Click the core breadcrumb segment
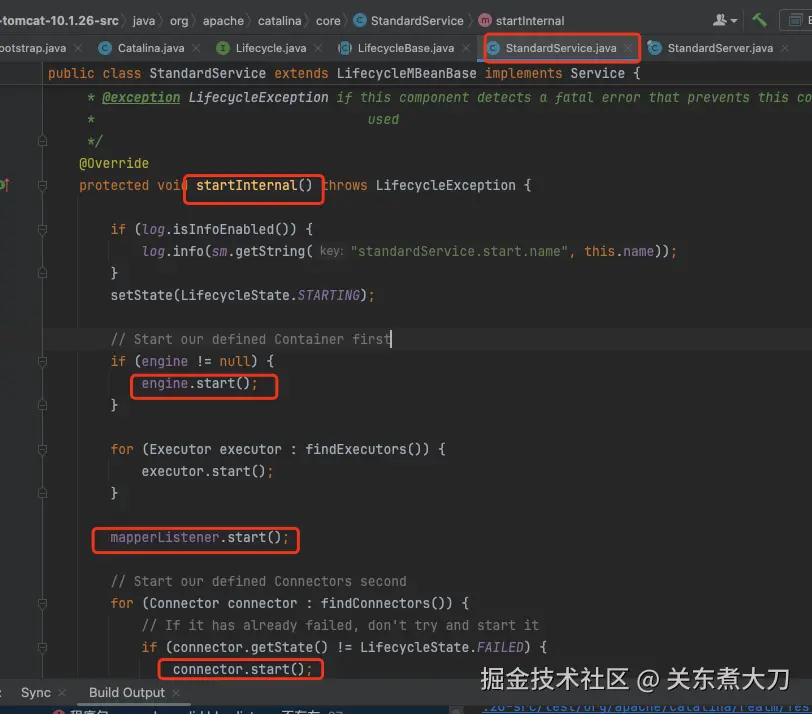Viewport: 812px width, 714px height. coord(328,21)
